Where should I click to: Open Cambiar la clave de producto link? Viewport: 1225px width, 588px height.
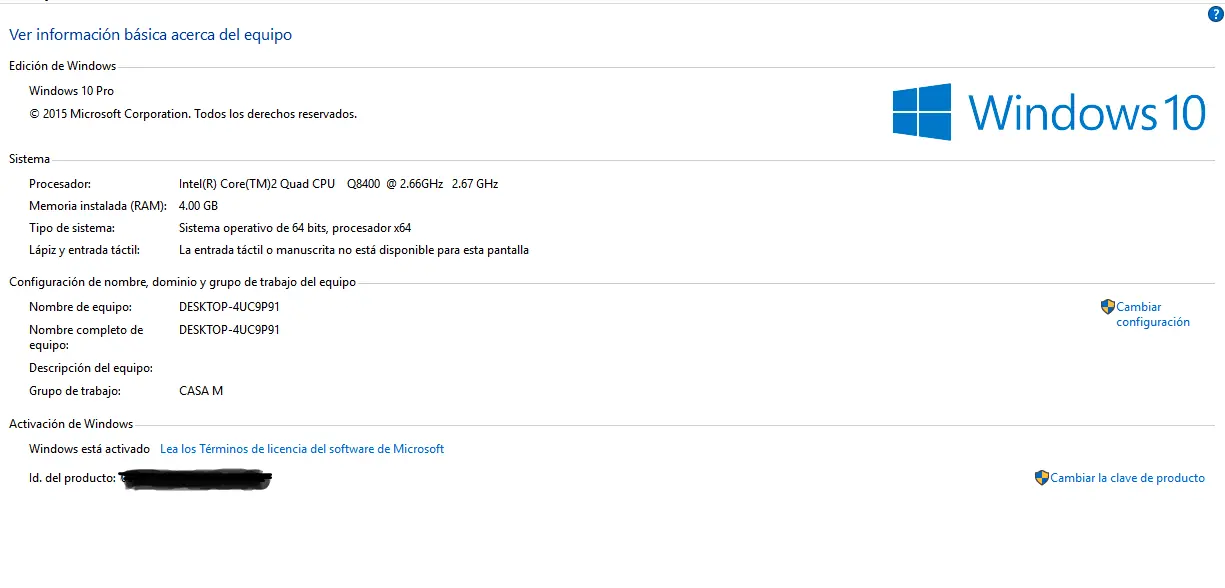1127,478
